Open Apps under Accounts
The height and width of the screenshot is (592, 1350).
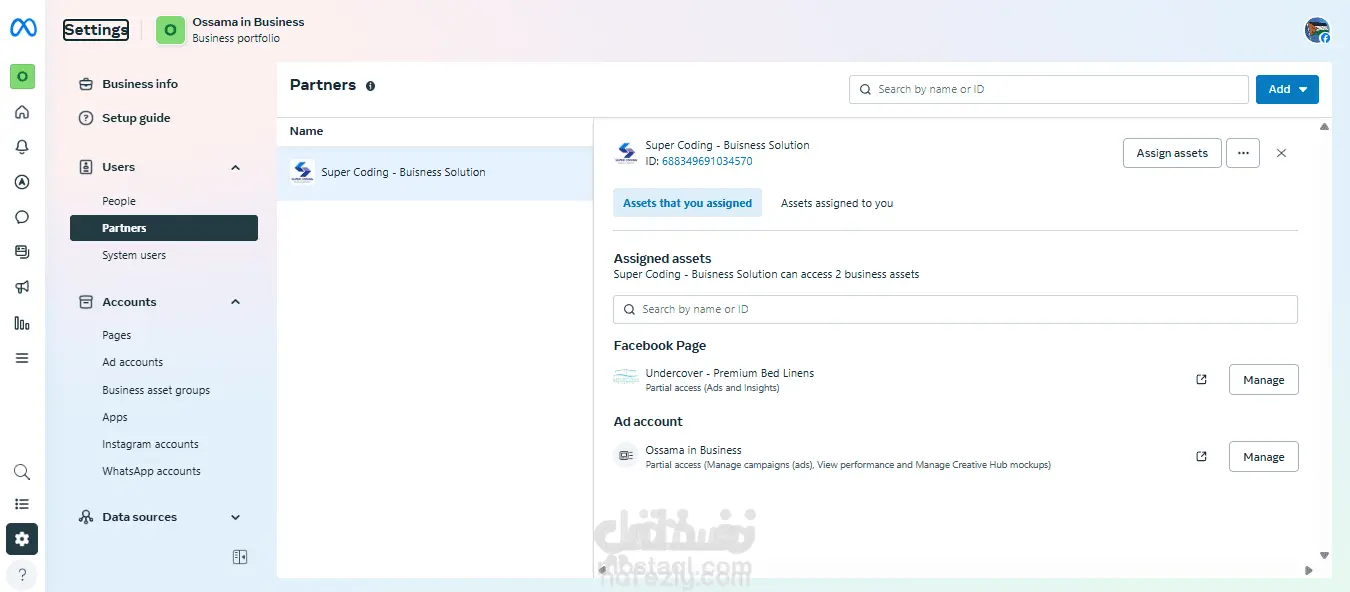point(115,417)
